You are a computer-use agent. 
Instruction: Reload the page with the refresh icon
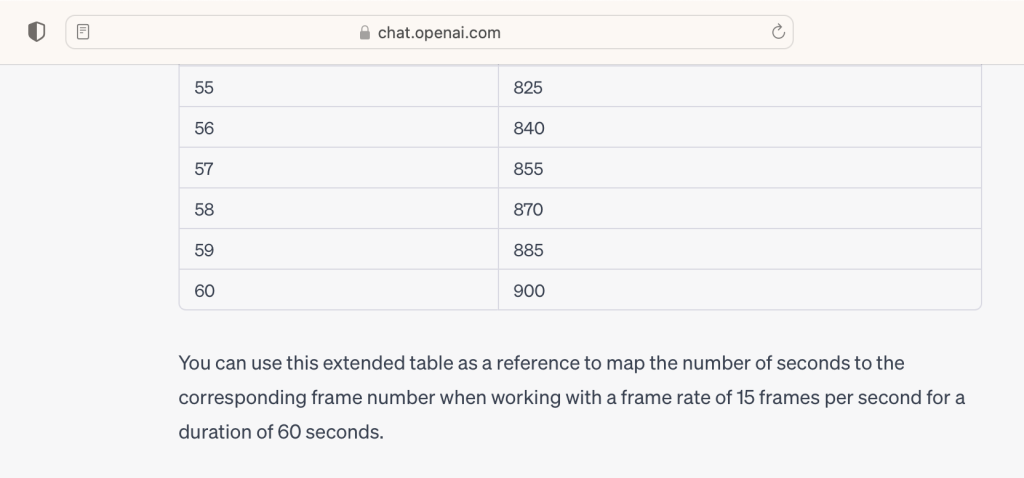778,32
